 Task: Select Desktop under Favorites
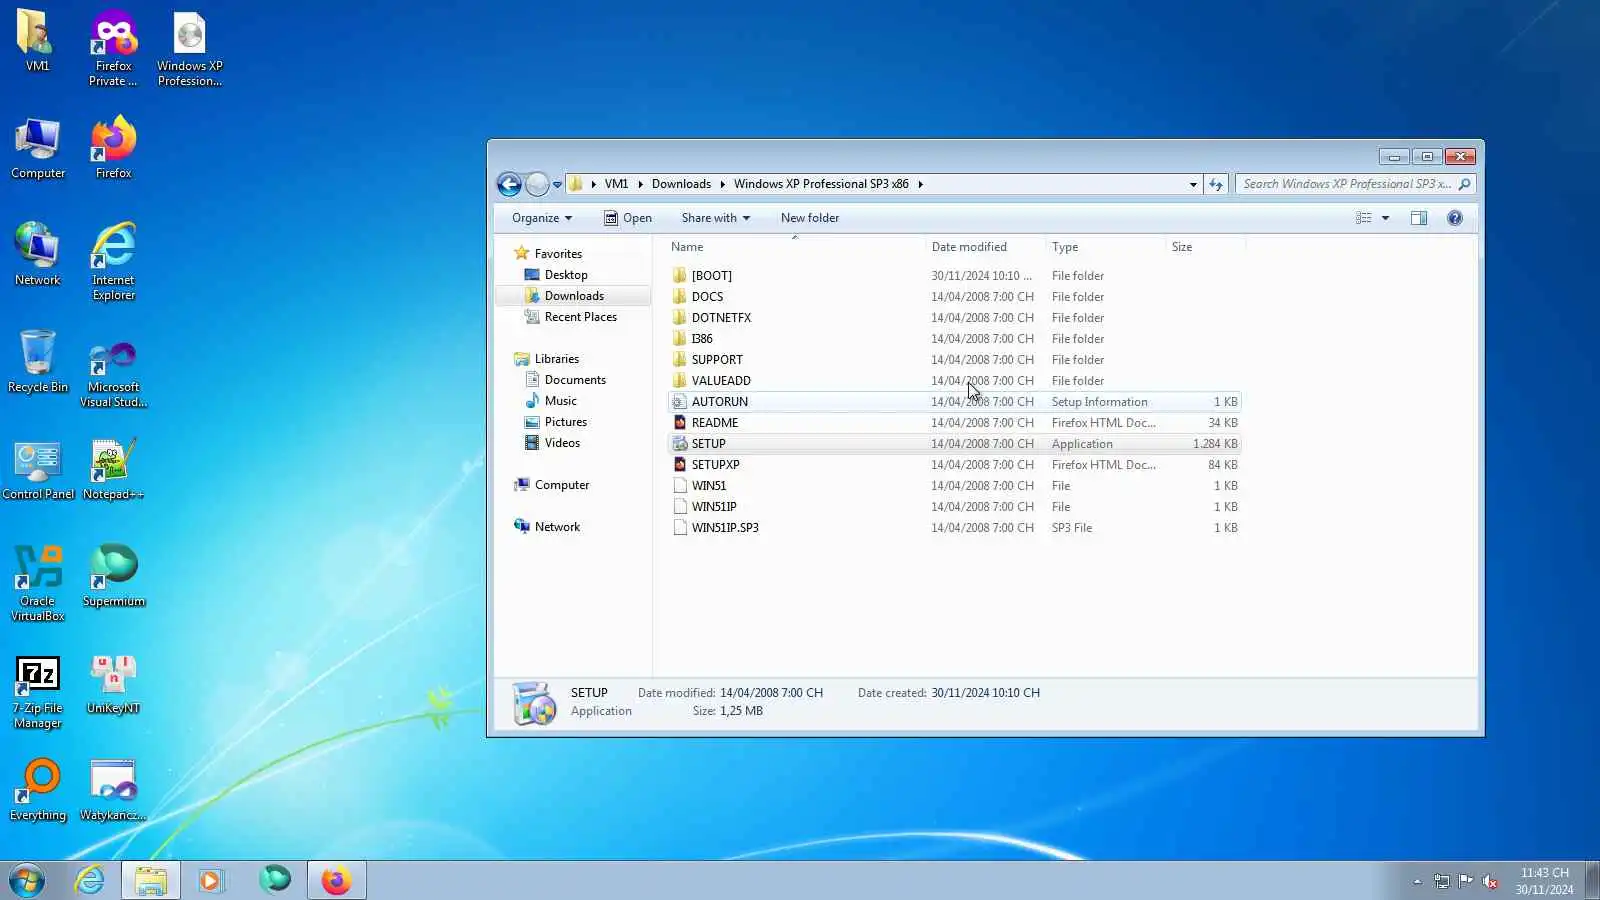click(x=566, y=275)
